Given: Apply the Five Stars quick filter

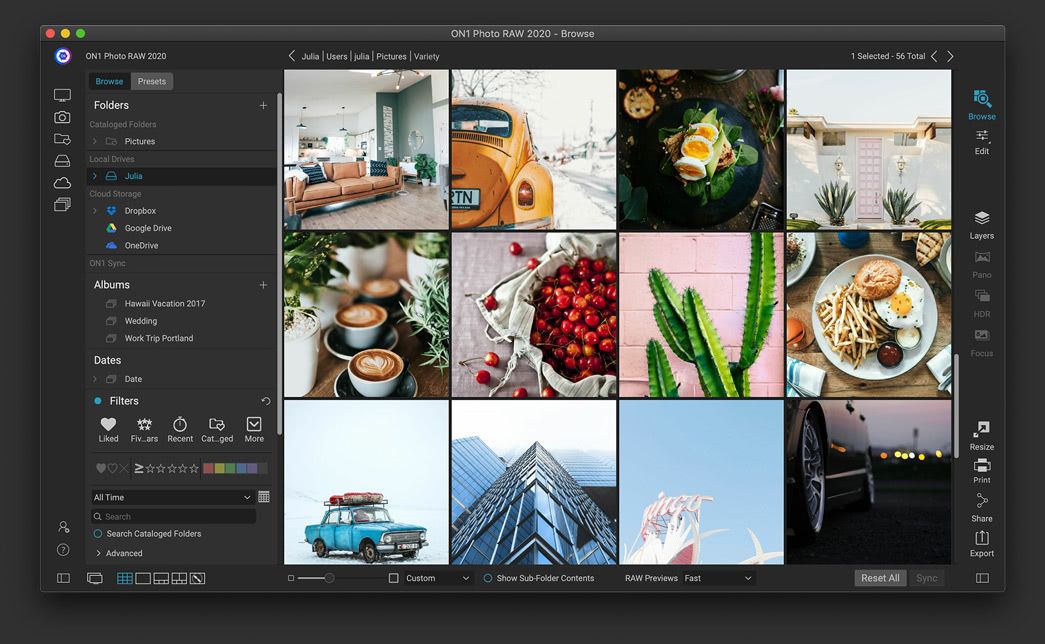Looking at the screenshot, I should click(144, 430).
